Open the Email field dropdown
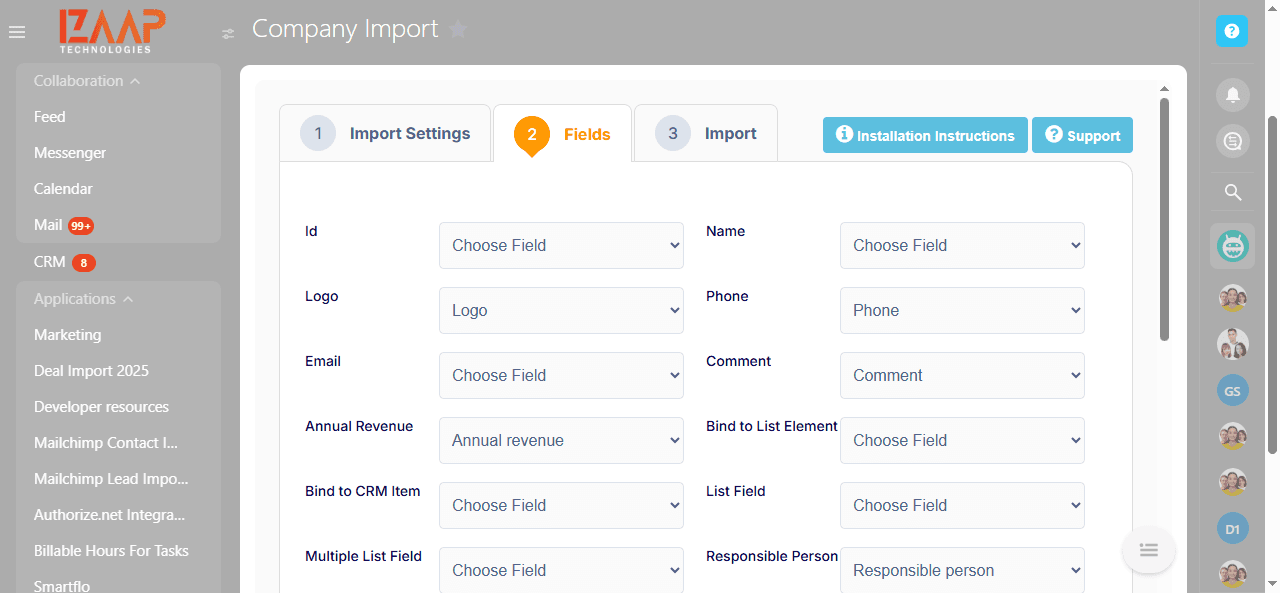The image size is (1280, 593). [561, 375]
